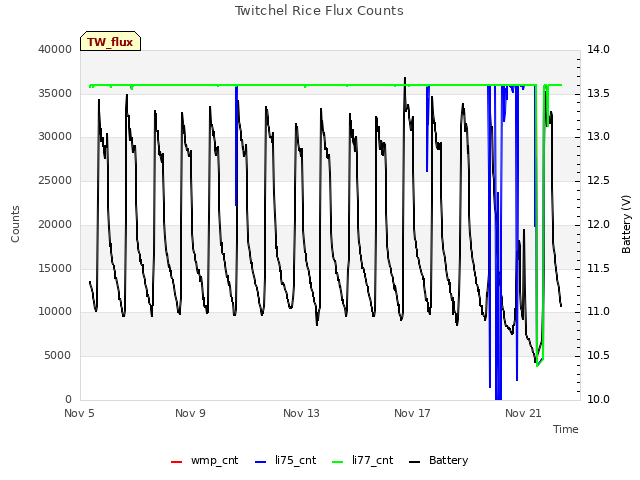Click the 10.5 battery axis label
The height and width of the screenshot is (480, 640).
pos(598,356)
